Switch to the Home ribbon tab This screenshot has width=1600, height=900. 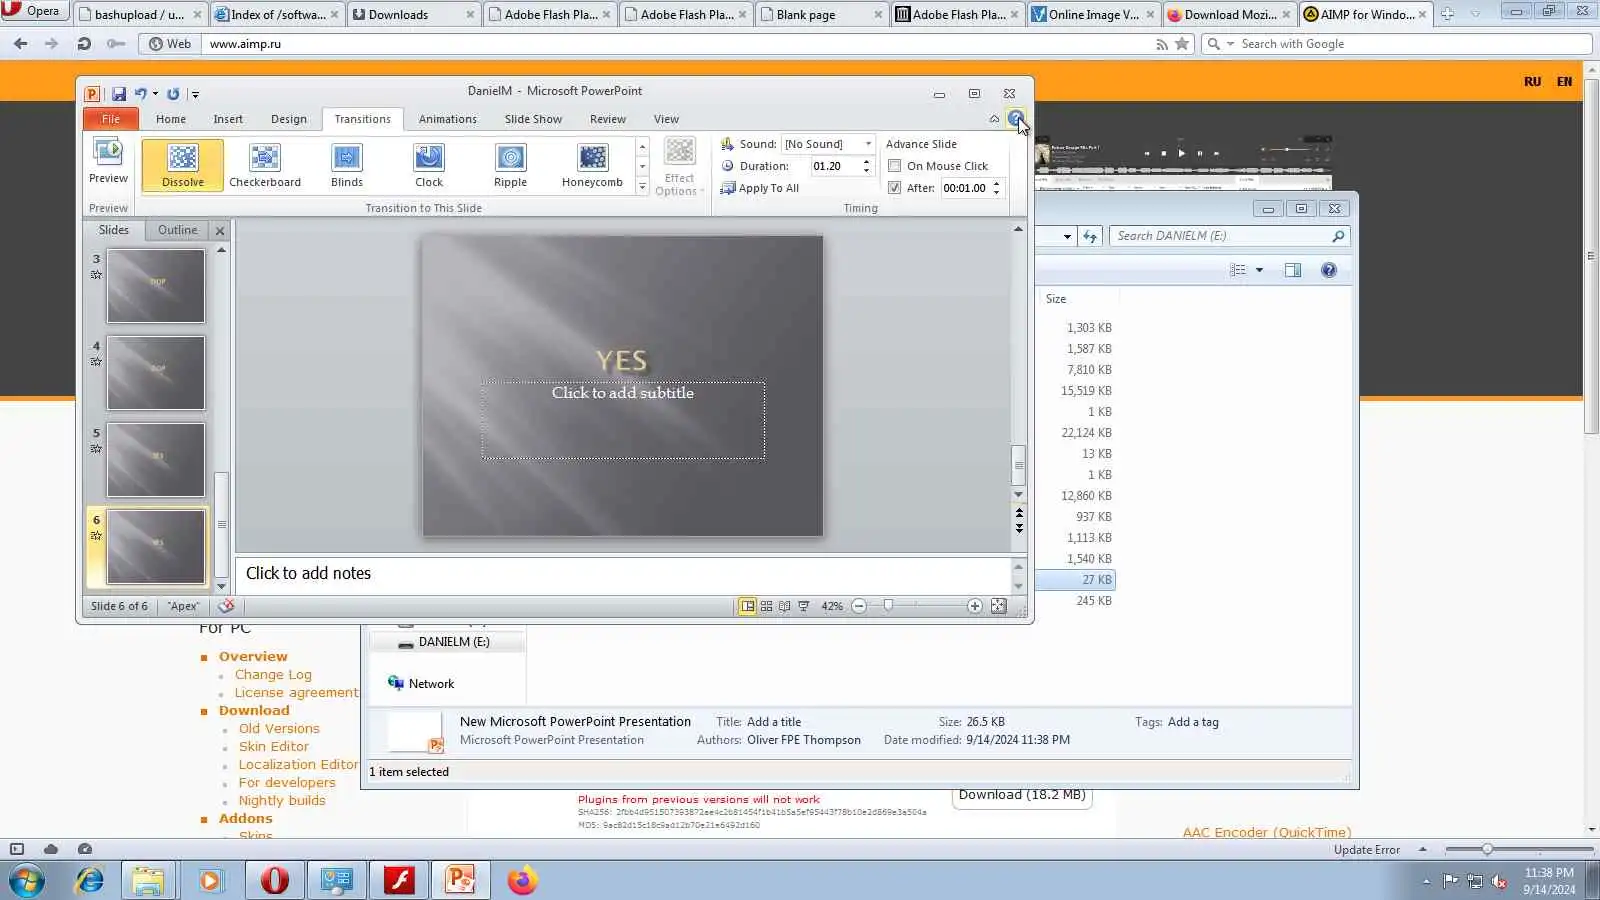pyautogui.click(x=171, y=119)
